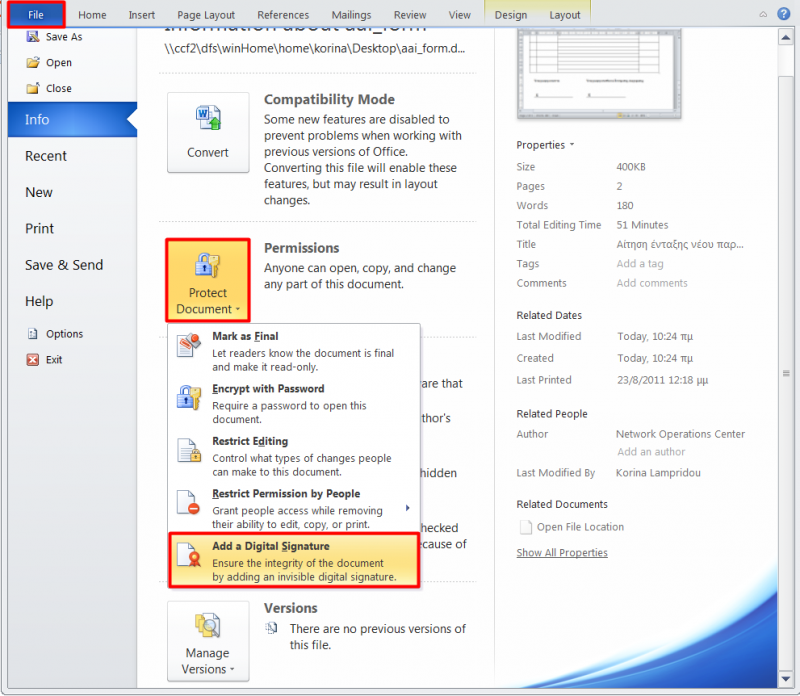Screen dimensions: 800x696
Task: Click the Open File Location link
Action: pyautogui.click(x=580, y=527)
